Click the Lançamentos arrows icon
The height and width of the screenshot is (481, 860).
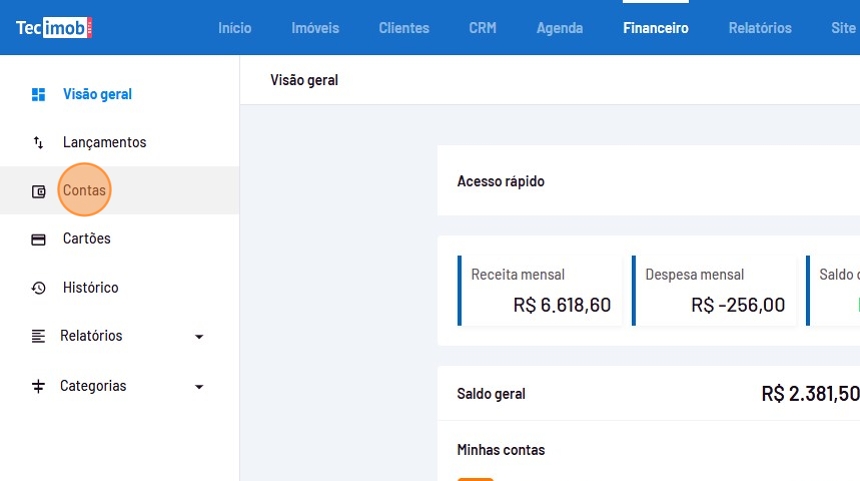(x=39, y=143)
